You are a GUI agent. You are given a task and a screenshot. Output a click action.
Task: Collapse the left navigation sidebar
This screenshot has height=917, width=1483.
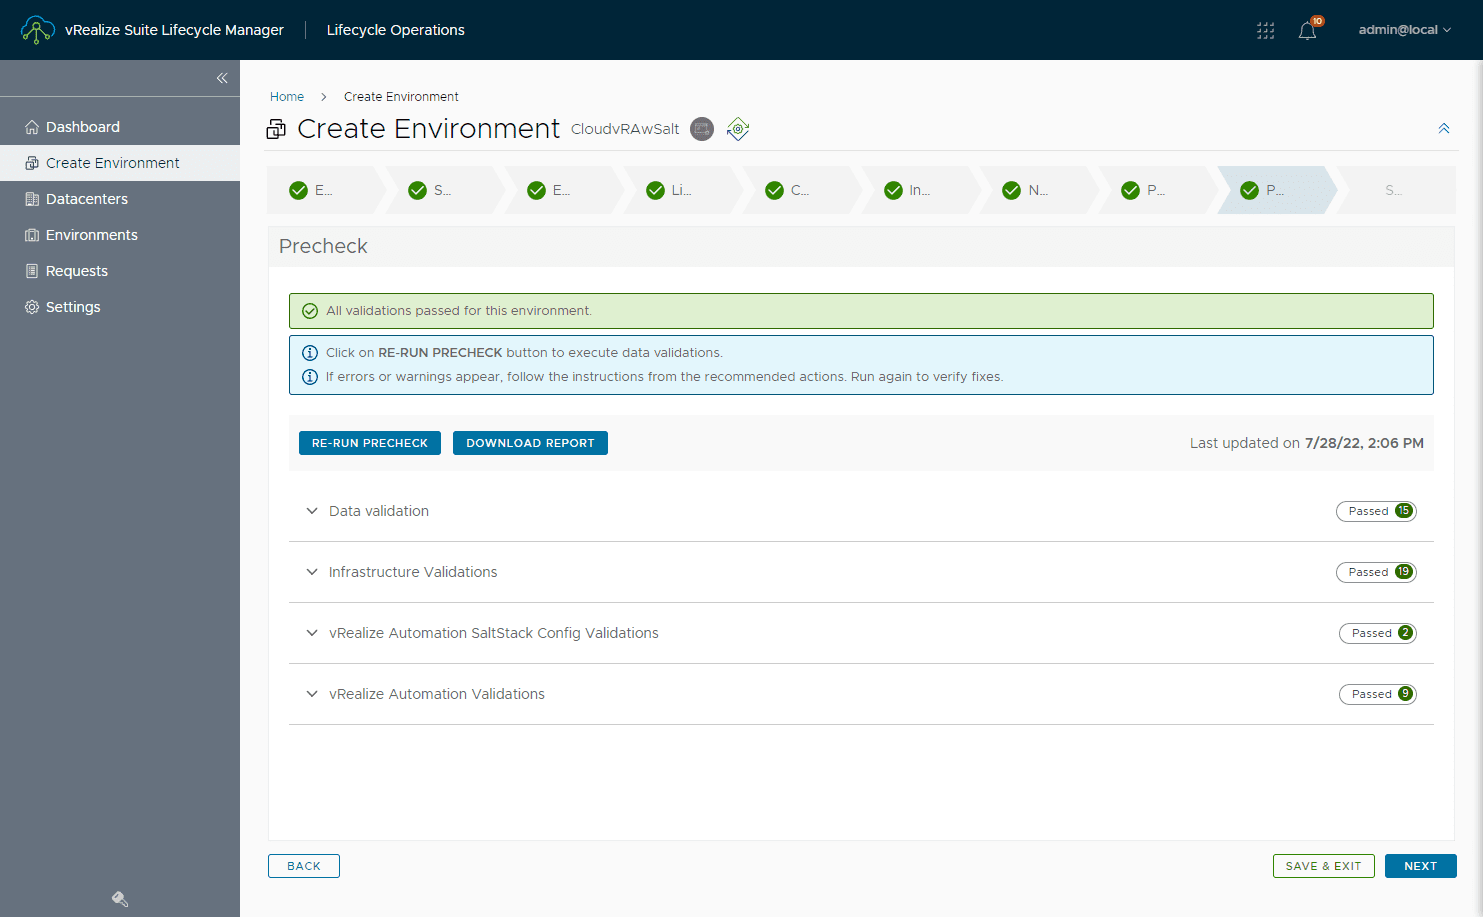point(222,78)
